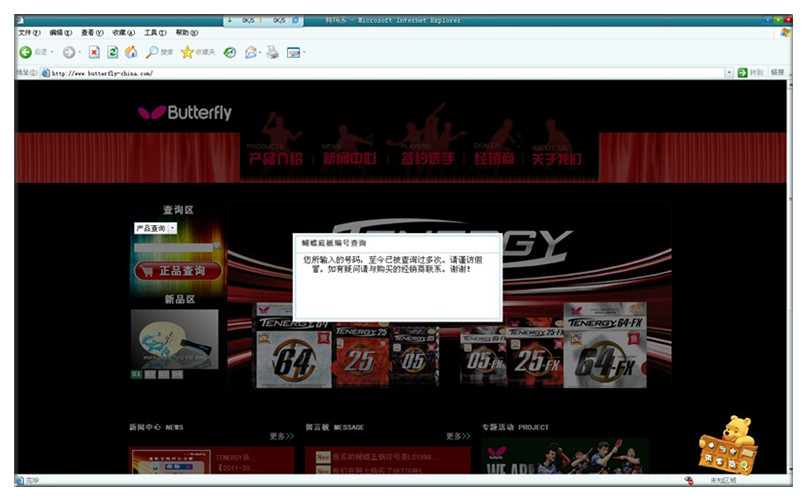Click the 专题活动 PROJECT players banner
Viewport: 807px width, 501px height.
coord(565,456)
